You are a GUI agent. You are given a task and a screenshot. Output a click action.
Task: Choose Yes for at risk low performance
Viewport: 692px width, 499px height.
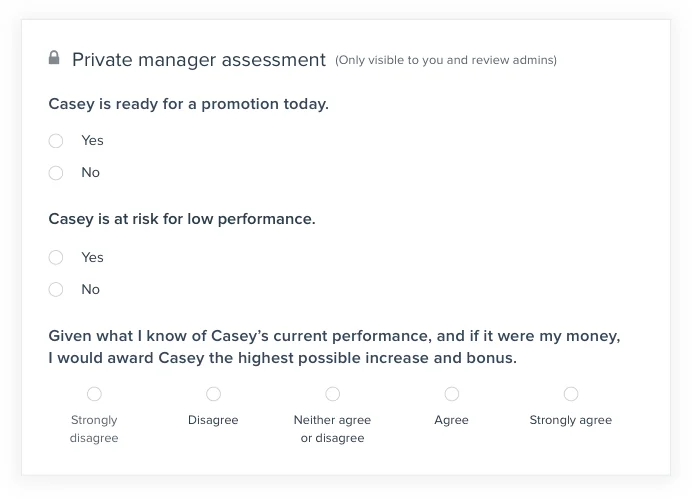point(56,258)
